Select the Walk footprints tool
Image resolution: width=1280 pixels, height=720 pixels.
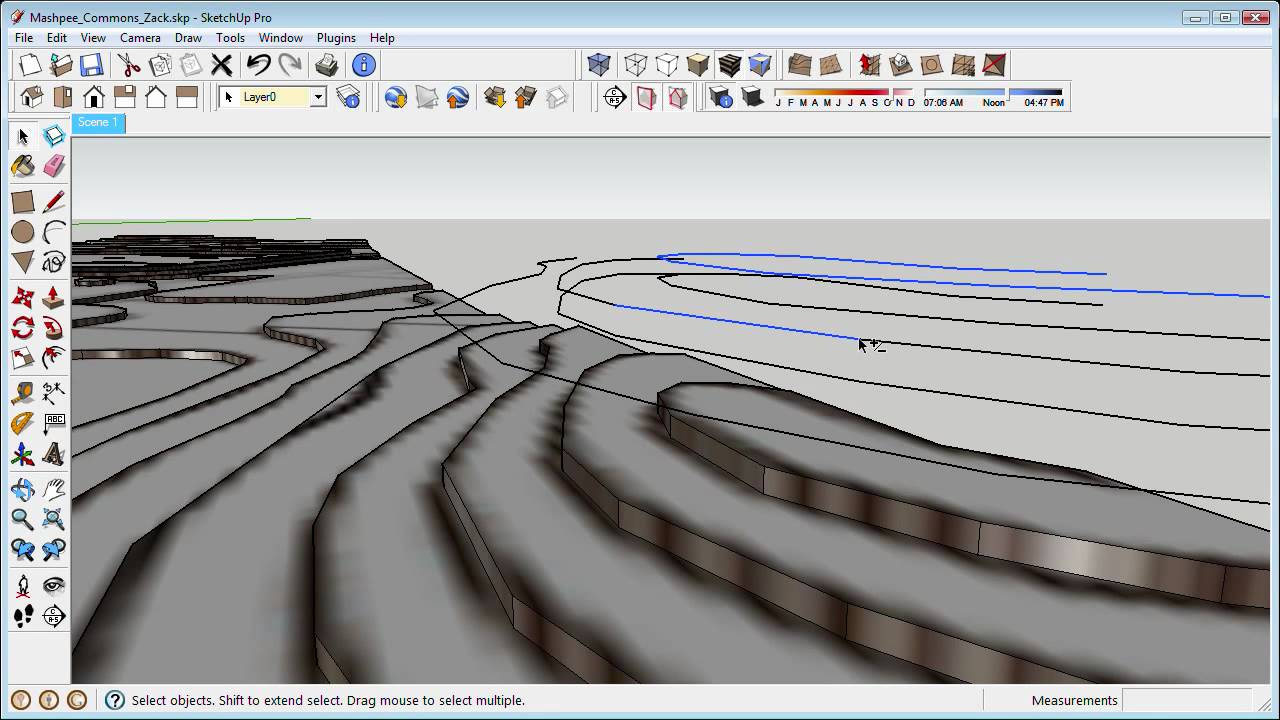23,616
